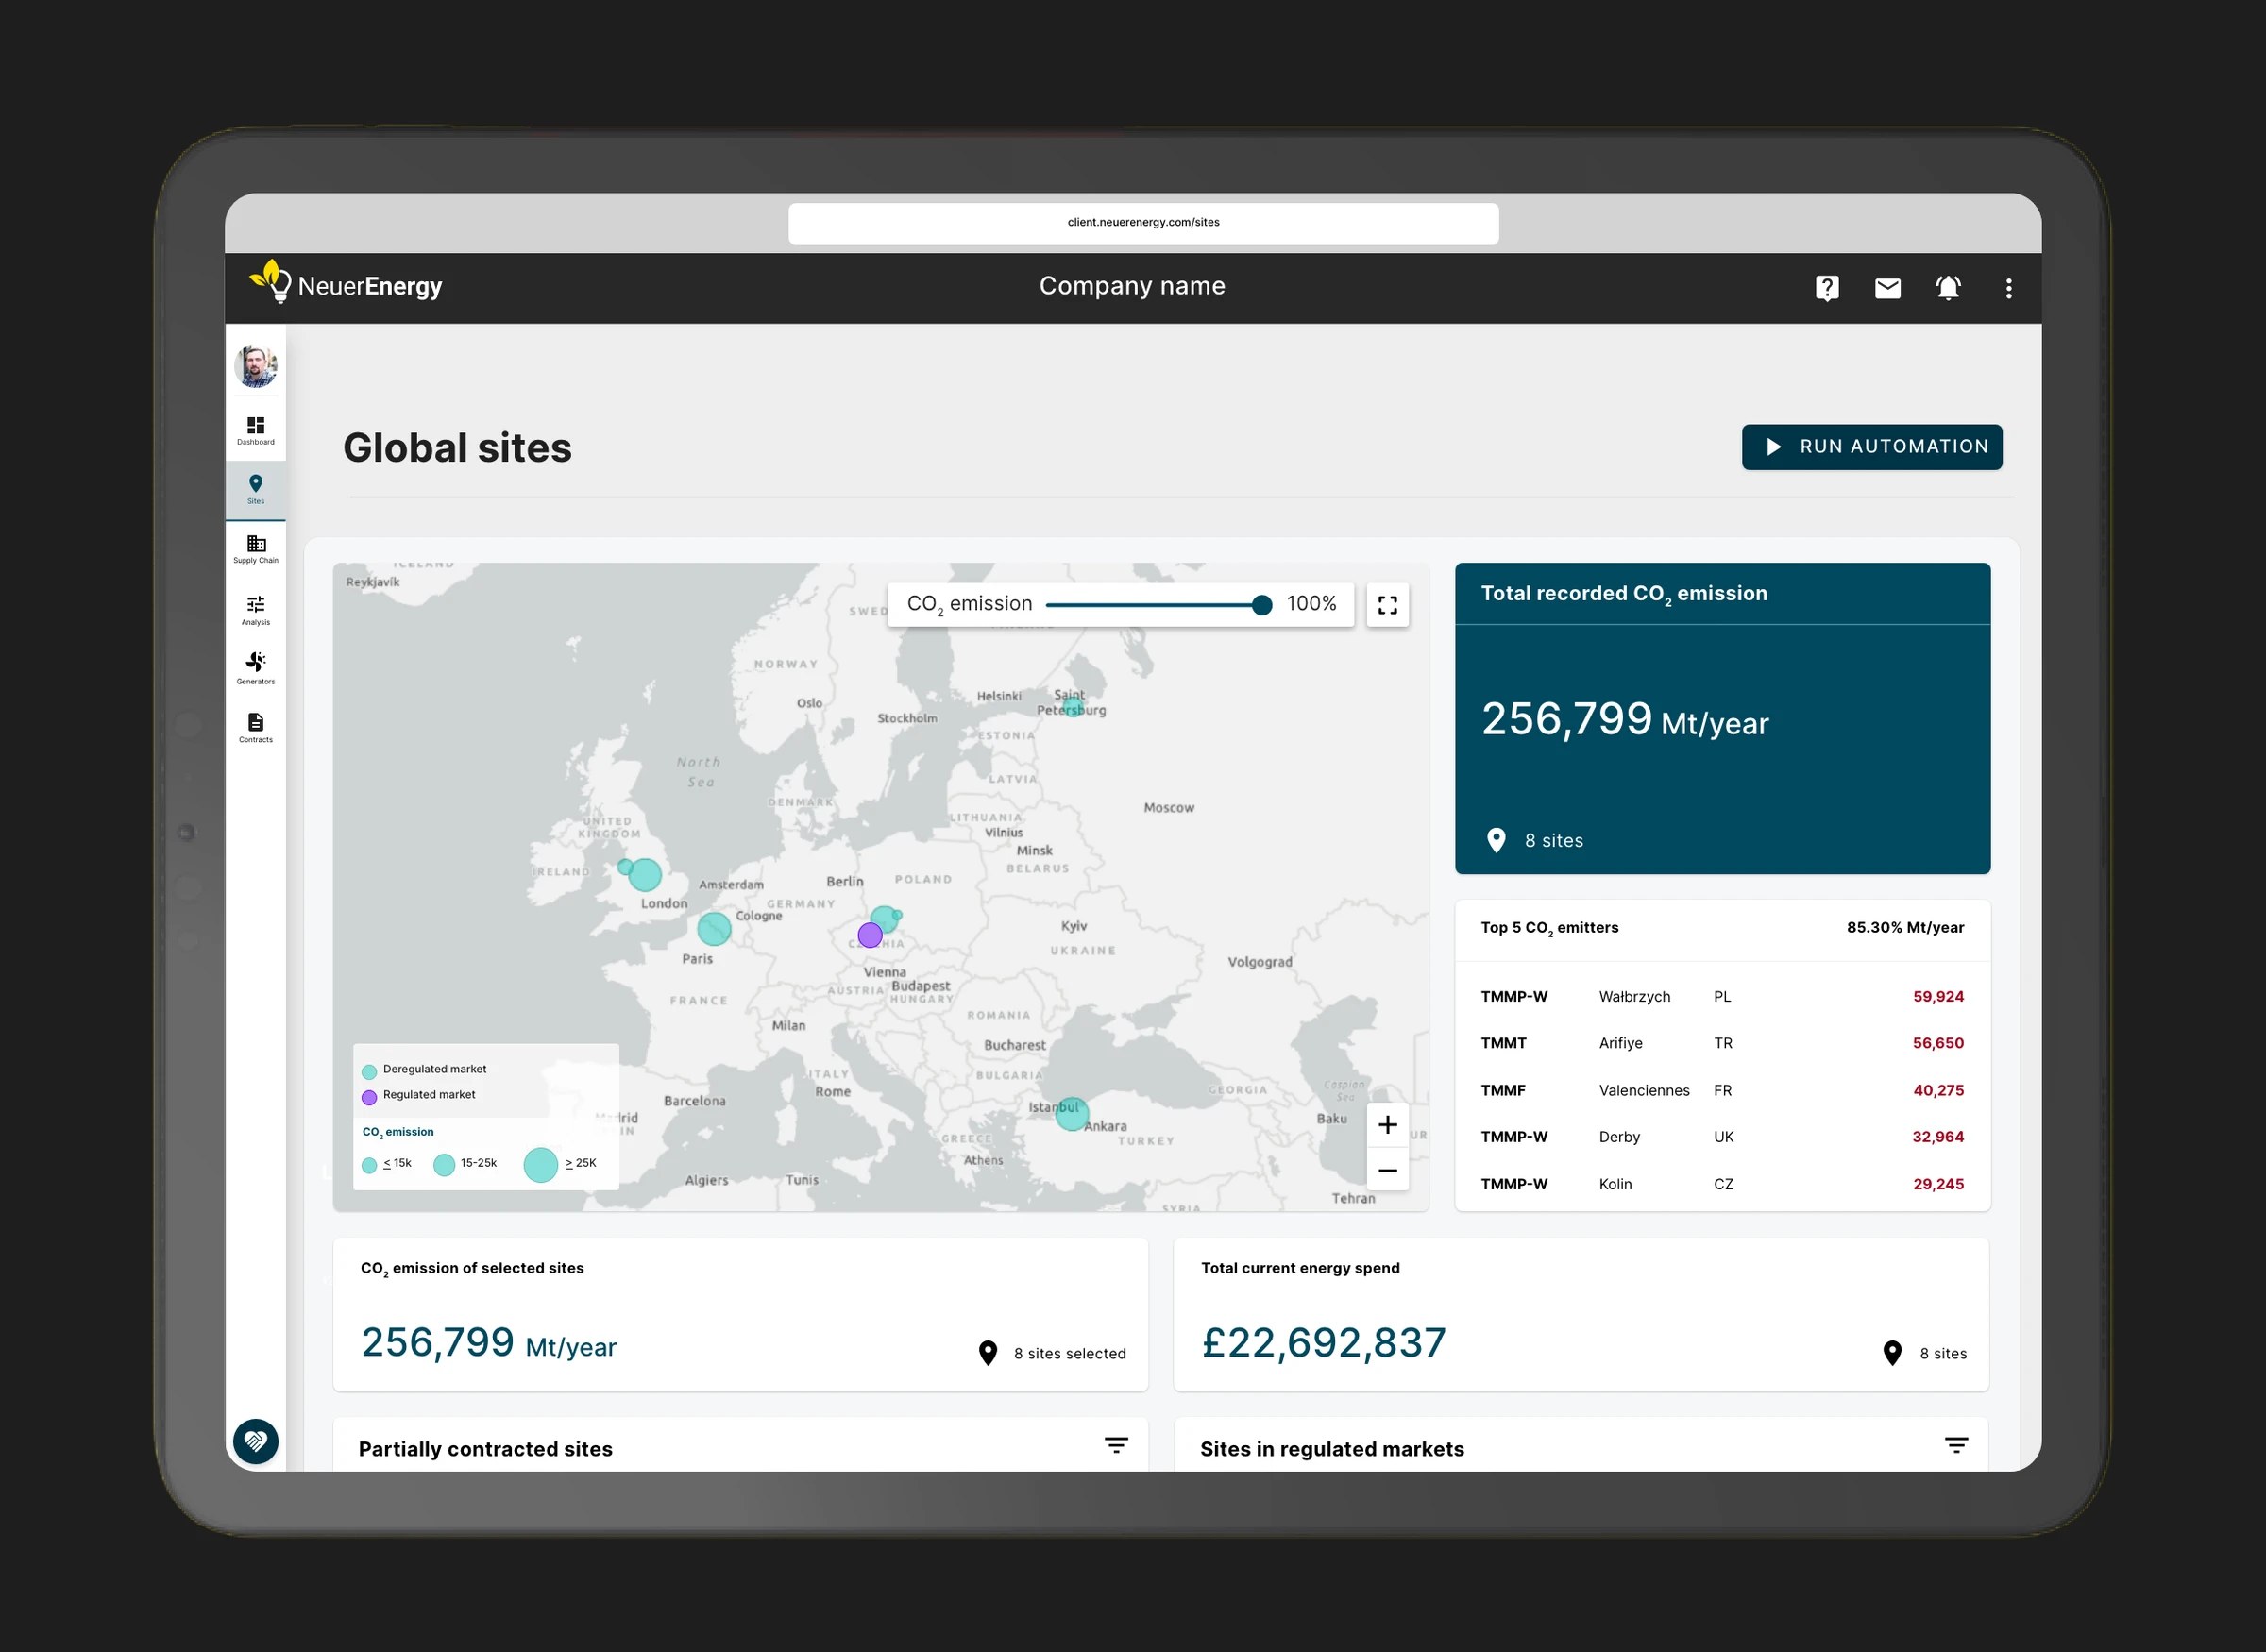Open the help question mark icon

click(1826, 288)
